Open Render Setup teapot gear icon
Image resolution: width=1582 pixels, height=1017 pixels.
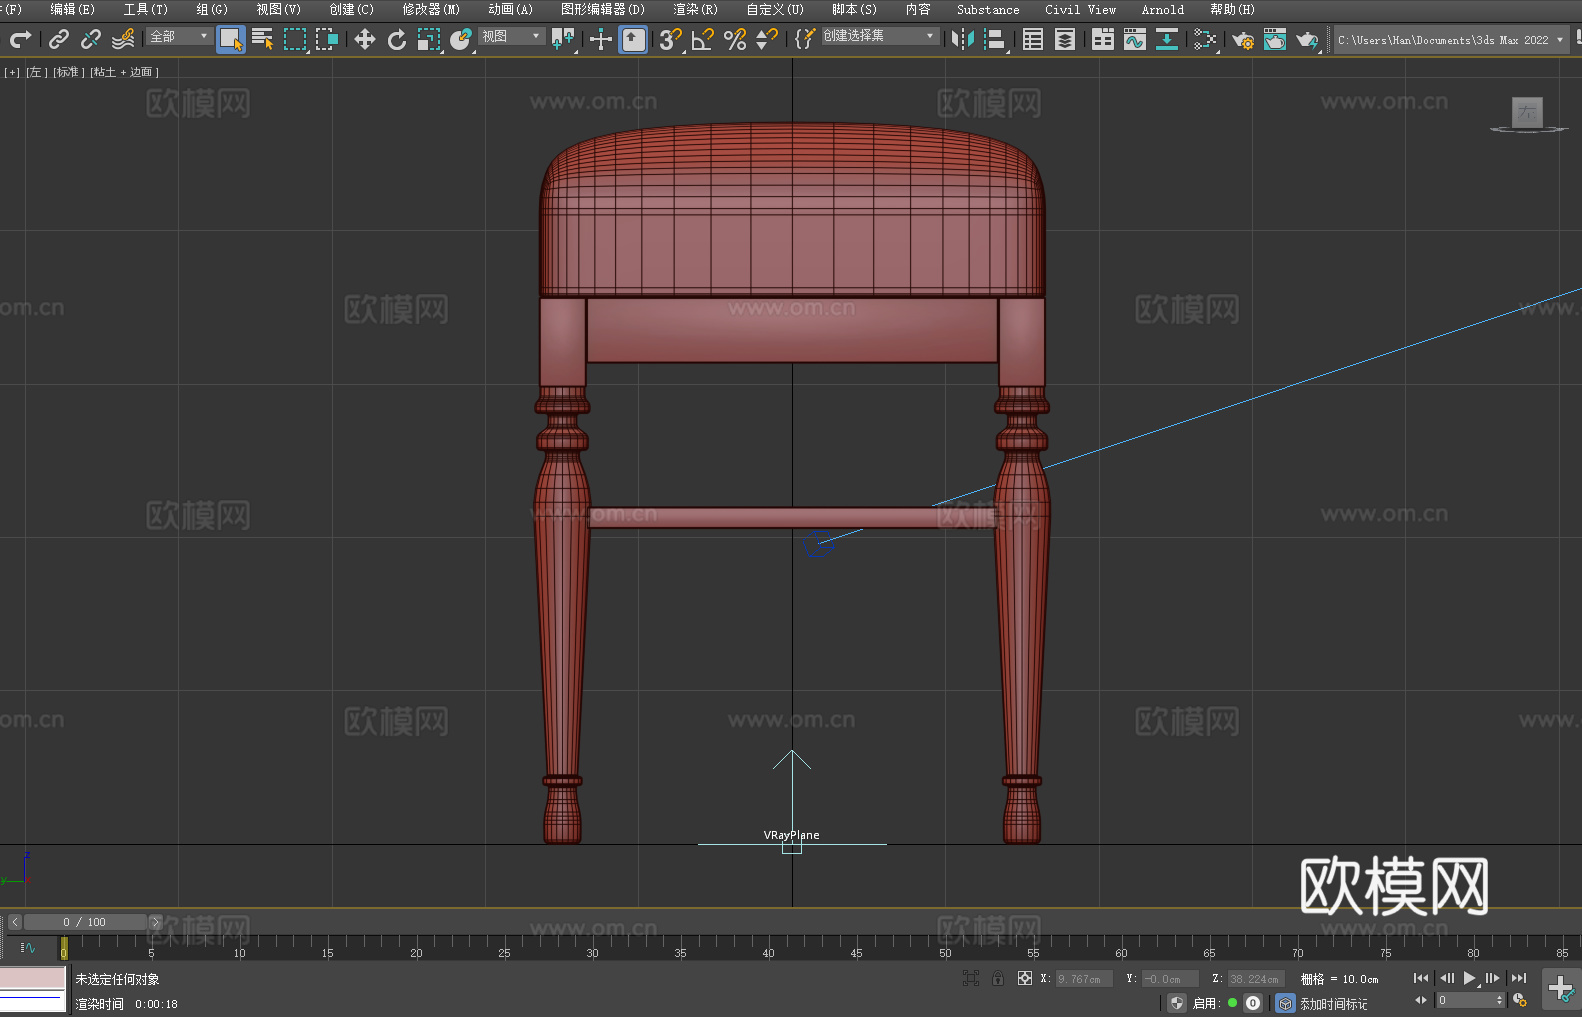[x=1243, y=39]
